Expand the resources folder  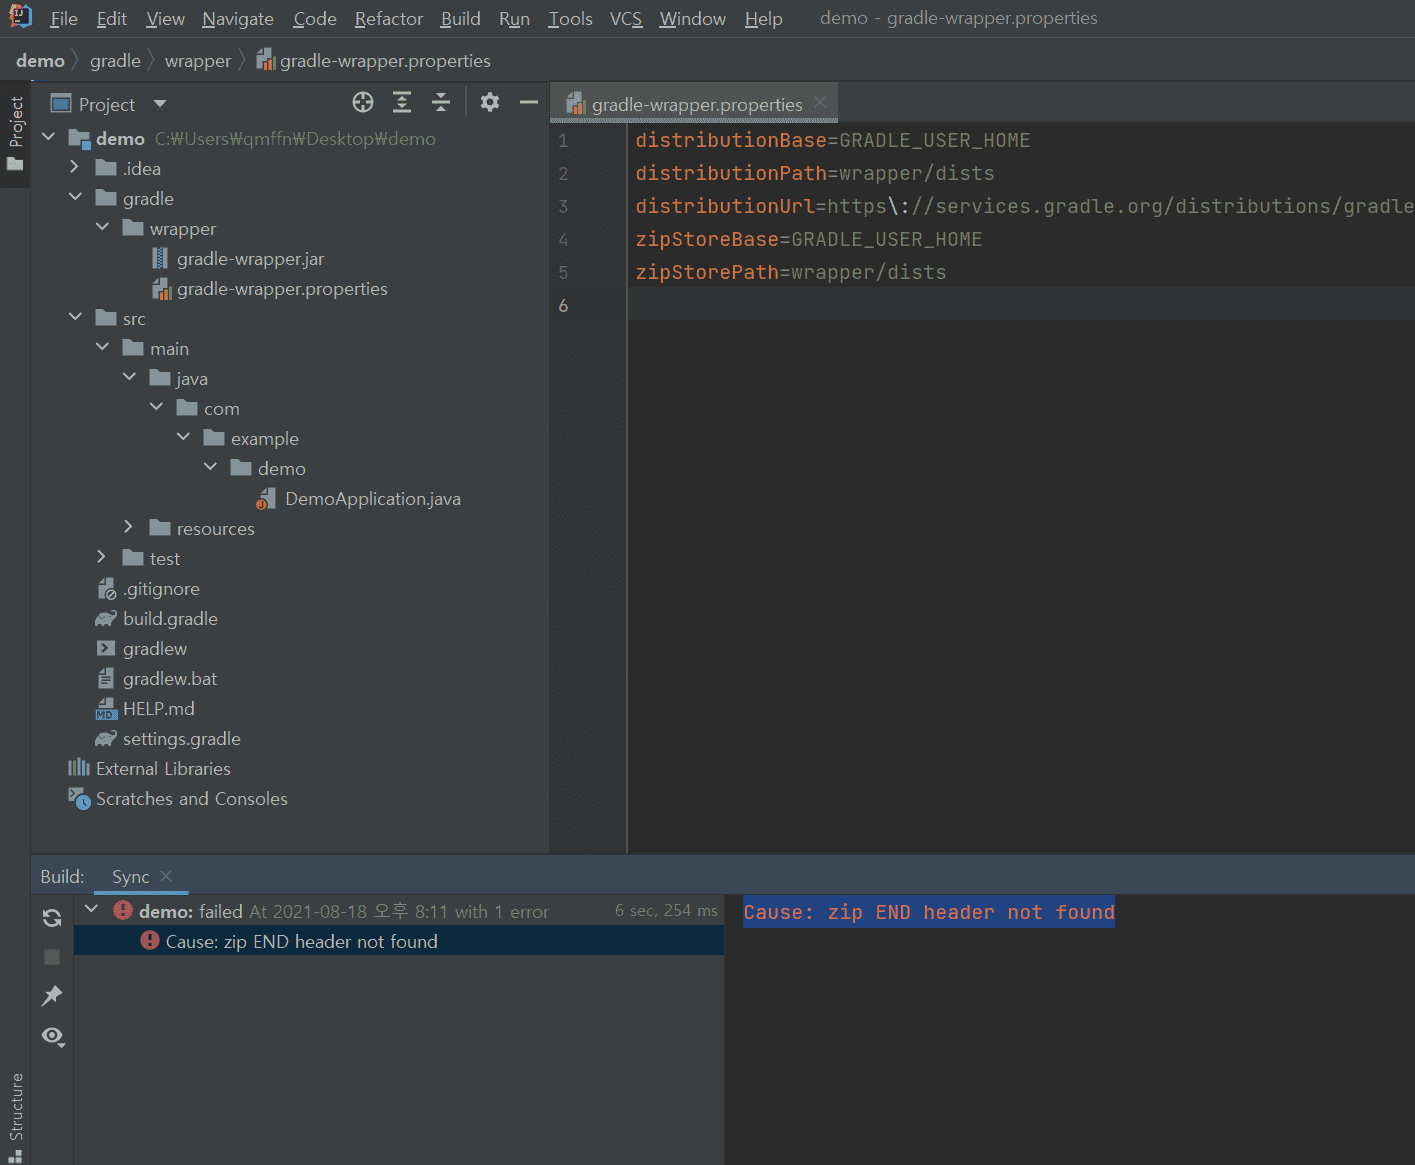pyautogui.click(x=128, y=527)
